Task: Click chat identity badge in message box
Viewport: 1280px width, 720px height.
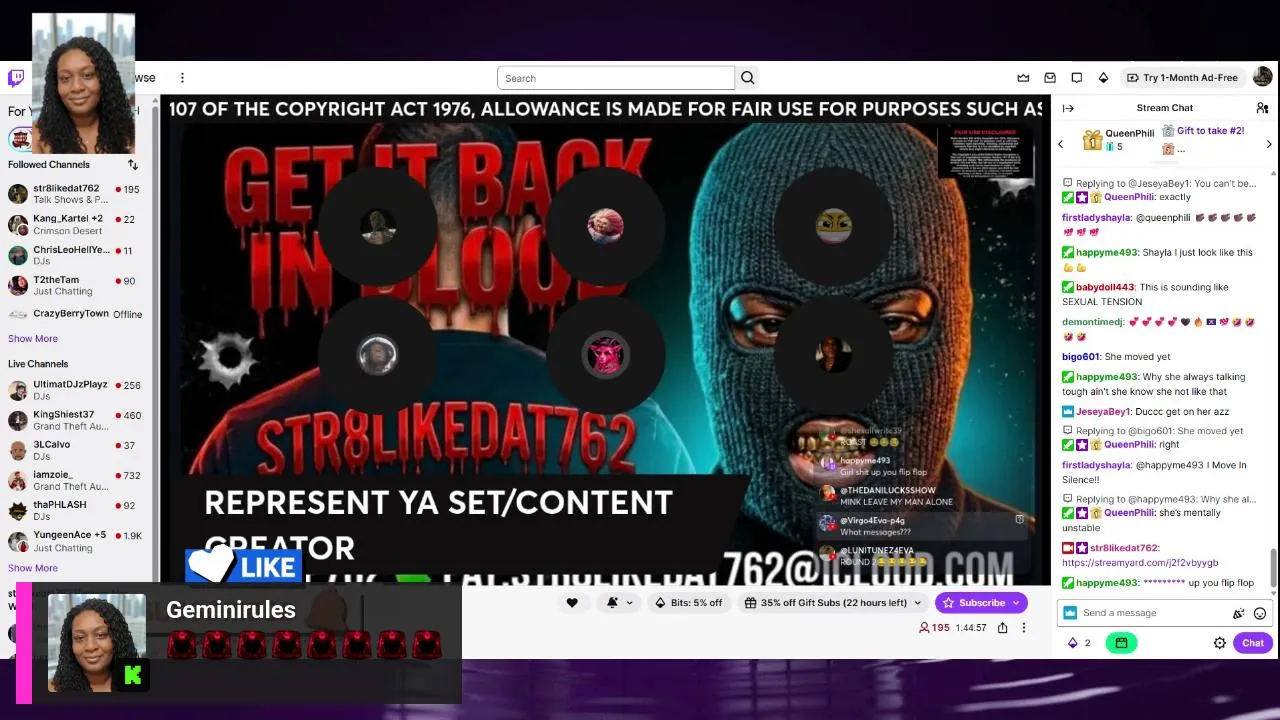Action: (x=1070, y=613)
